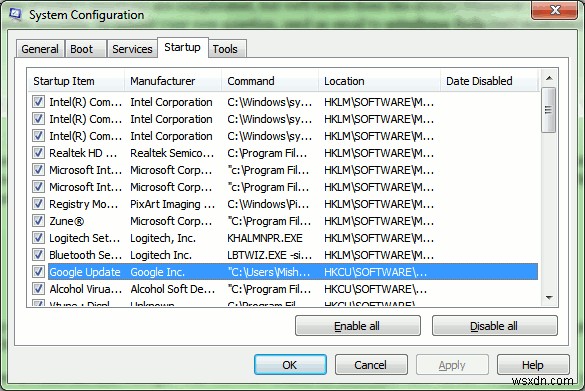Click the HKCU\SOFTWARE location of Alcohol row
Screen dimensions: 585x391
click(x=375, y=289)
